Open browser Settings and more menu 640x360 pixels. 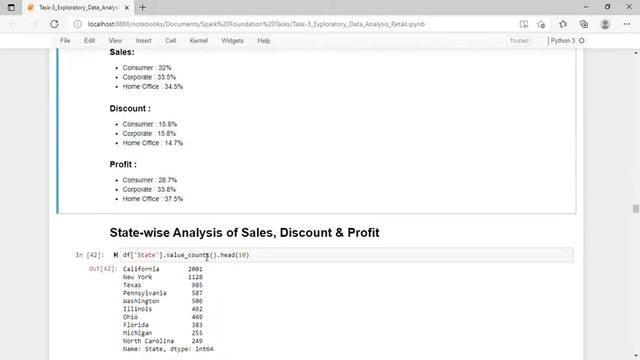[627, 24]
